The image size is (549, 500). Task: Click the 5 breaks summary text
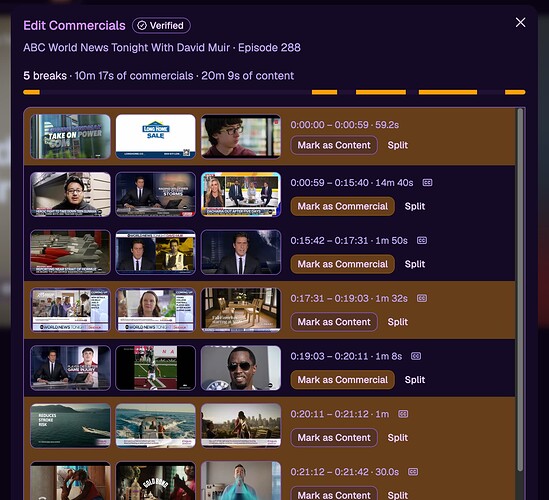pyautogui.click(x=45, y=76)
